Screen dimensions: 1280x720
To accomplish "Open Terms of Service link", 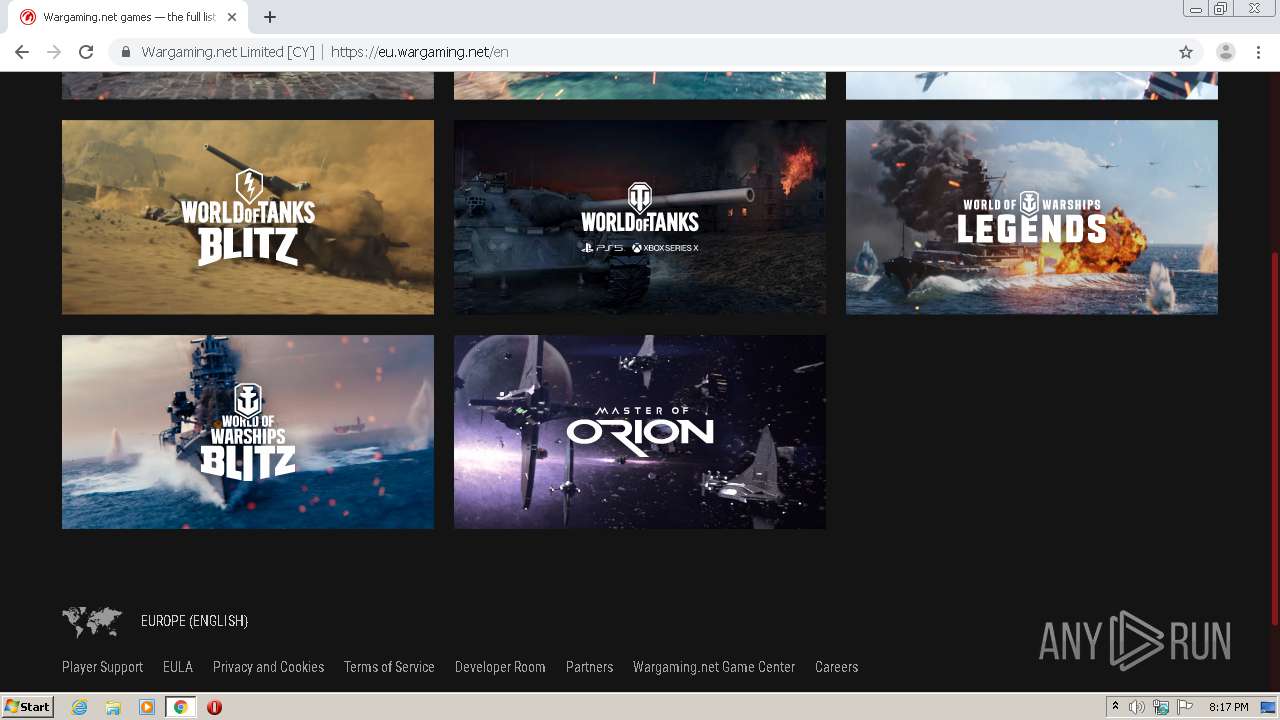I will [389, 667].
